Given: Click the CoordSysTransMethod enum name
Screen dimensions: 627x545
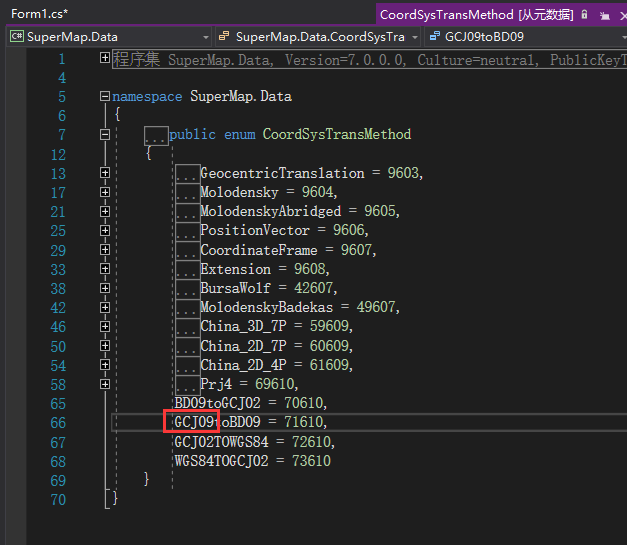Looking at the screenshot, I should pyautogui.click(x=337, y=134).
